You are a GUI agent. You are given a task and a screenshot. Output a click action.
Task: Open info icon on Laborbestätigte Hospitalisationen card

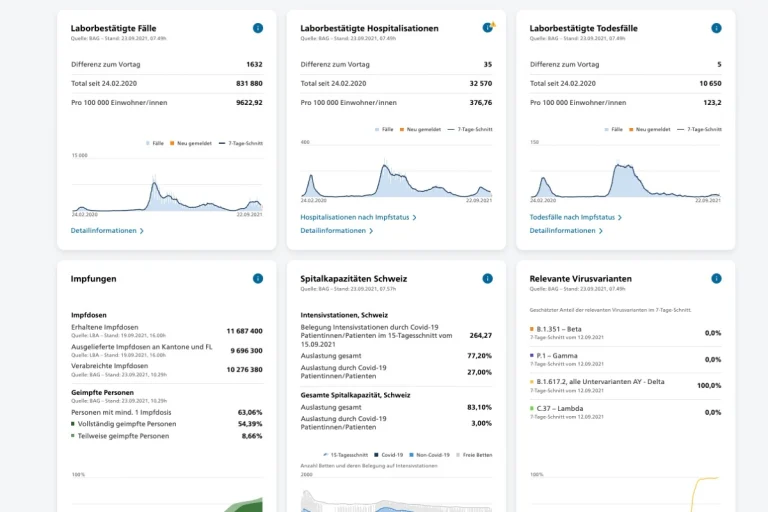click(487, 28)
